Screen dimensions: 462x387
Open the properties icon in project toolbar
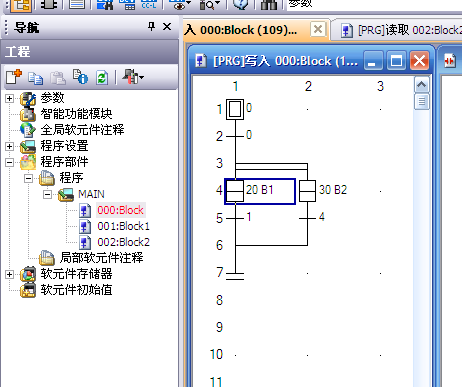(x=80, y=77)
